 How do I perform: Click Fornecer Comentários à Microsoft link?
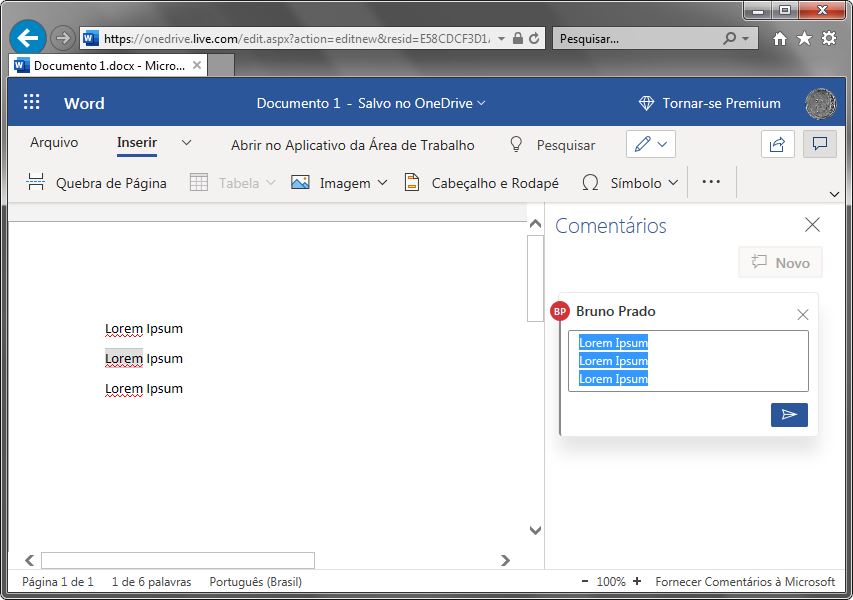(745, 582)
